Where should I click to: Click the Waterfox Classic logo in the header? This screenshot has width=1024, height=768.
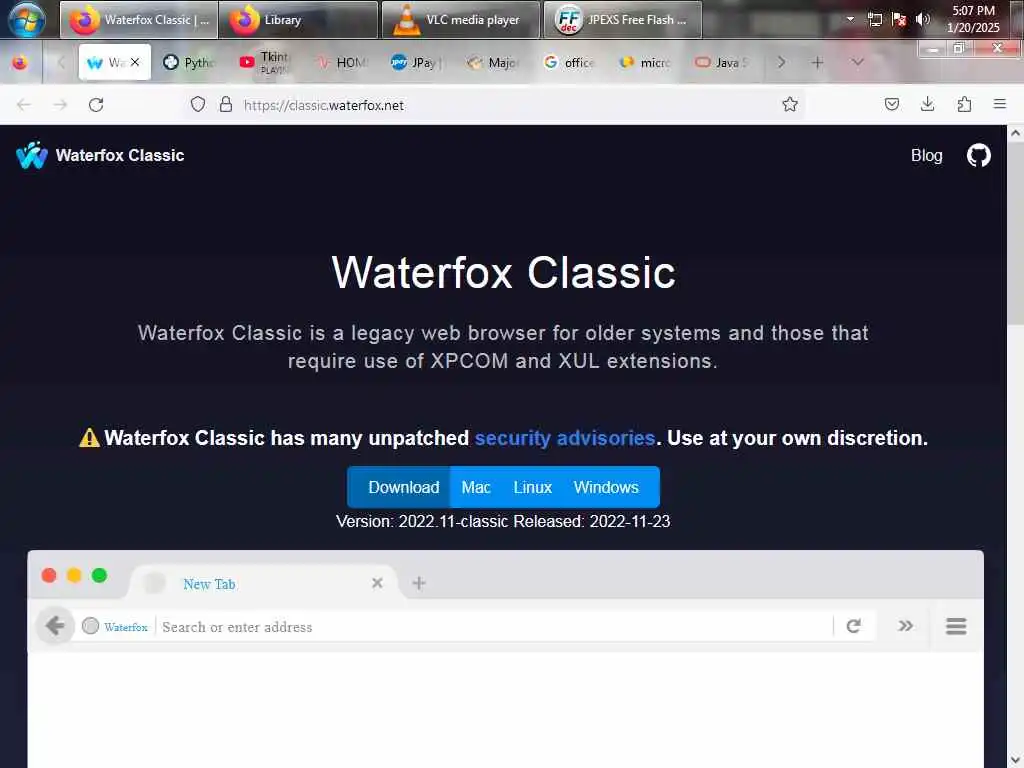pos(101,155)
